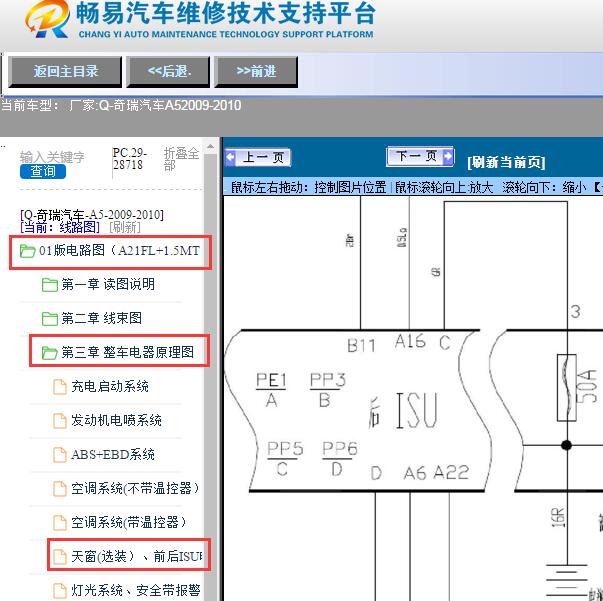Click document icon beside 灯光系统、安全带报警
The image size is (603, 601).
[x=60, y=591]
